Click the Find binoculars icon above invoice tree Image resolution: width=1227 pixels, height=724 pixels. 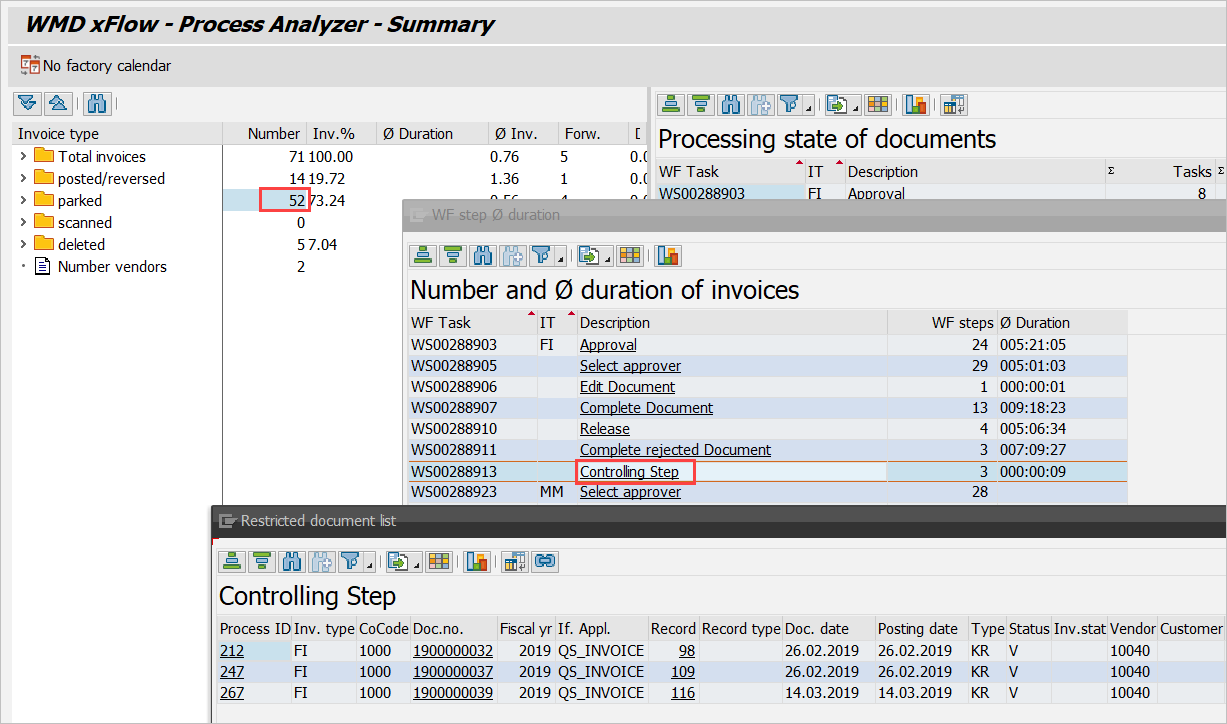click(97, 103)
